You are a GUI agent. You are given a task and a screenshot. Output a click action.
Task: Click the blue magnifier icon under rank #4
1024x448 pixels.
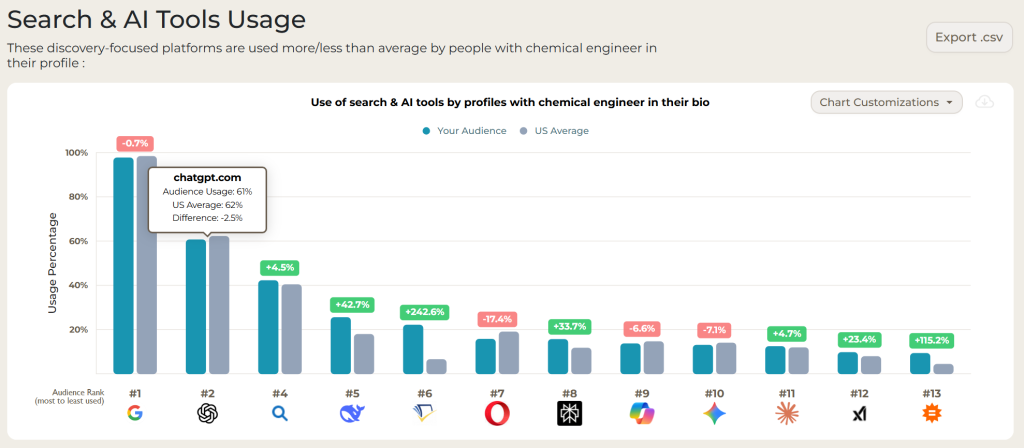pos(279,413)
